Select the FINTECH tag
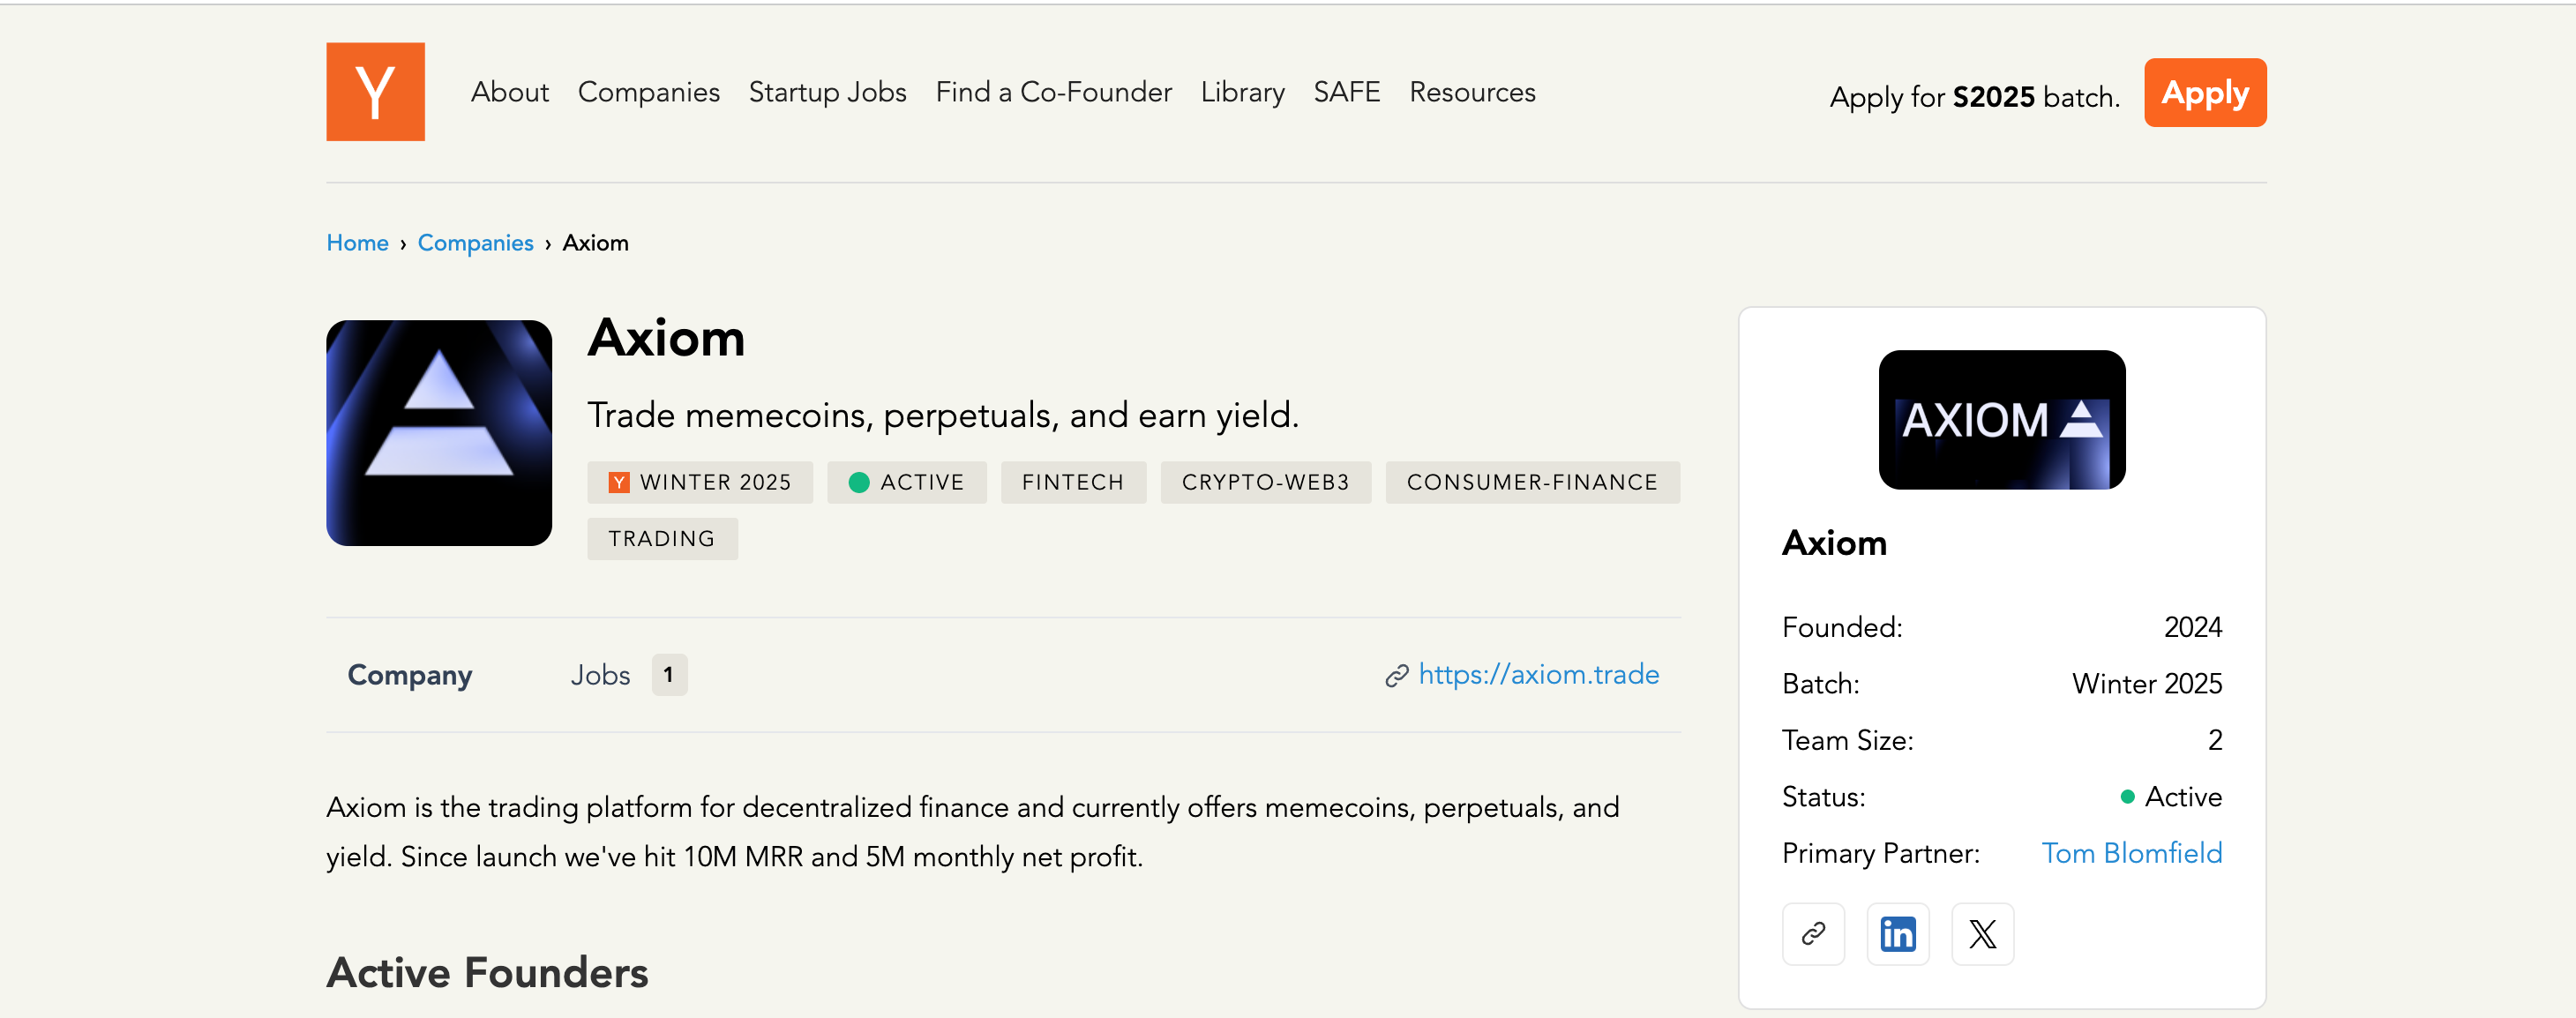This screenshot has height=1018, width=2576. (1072, 482)
